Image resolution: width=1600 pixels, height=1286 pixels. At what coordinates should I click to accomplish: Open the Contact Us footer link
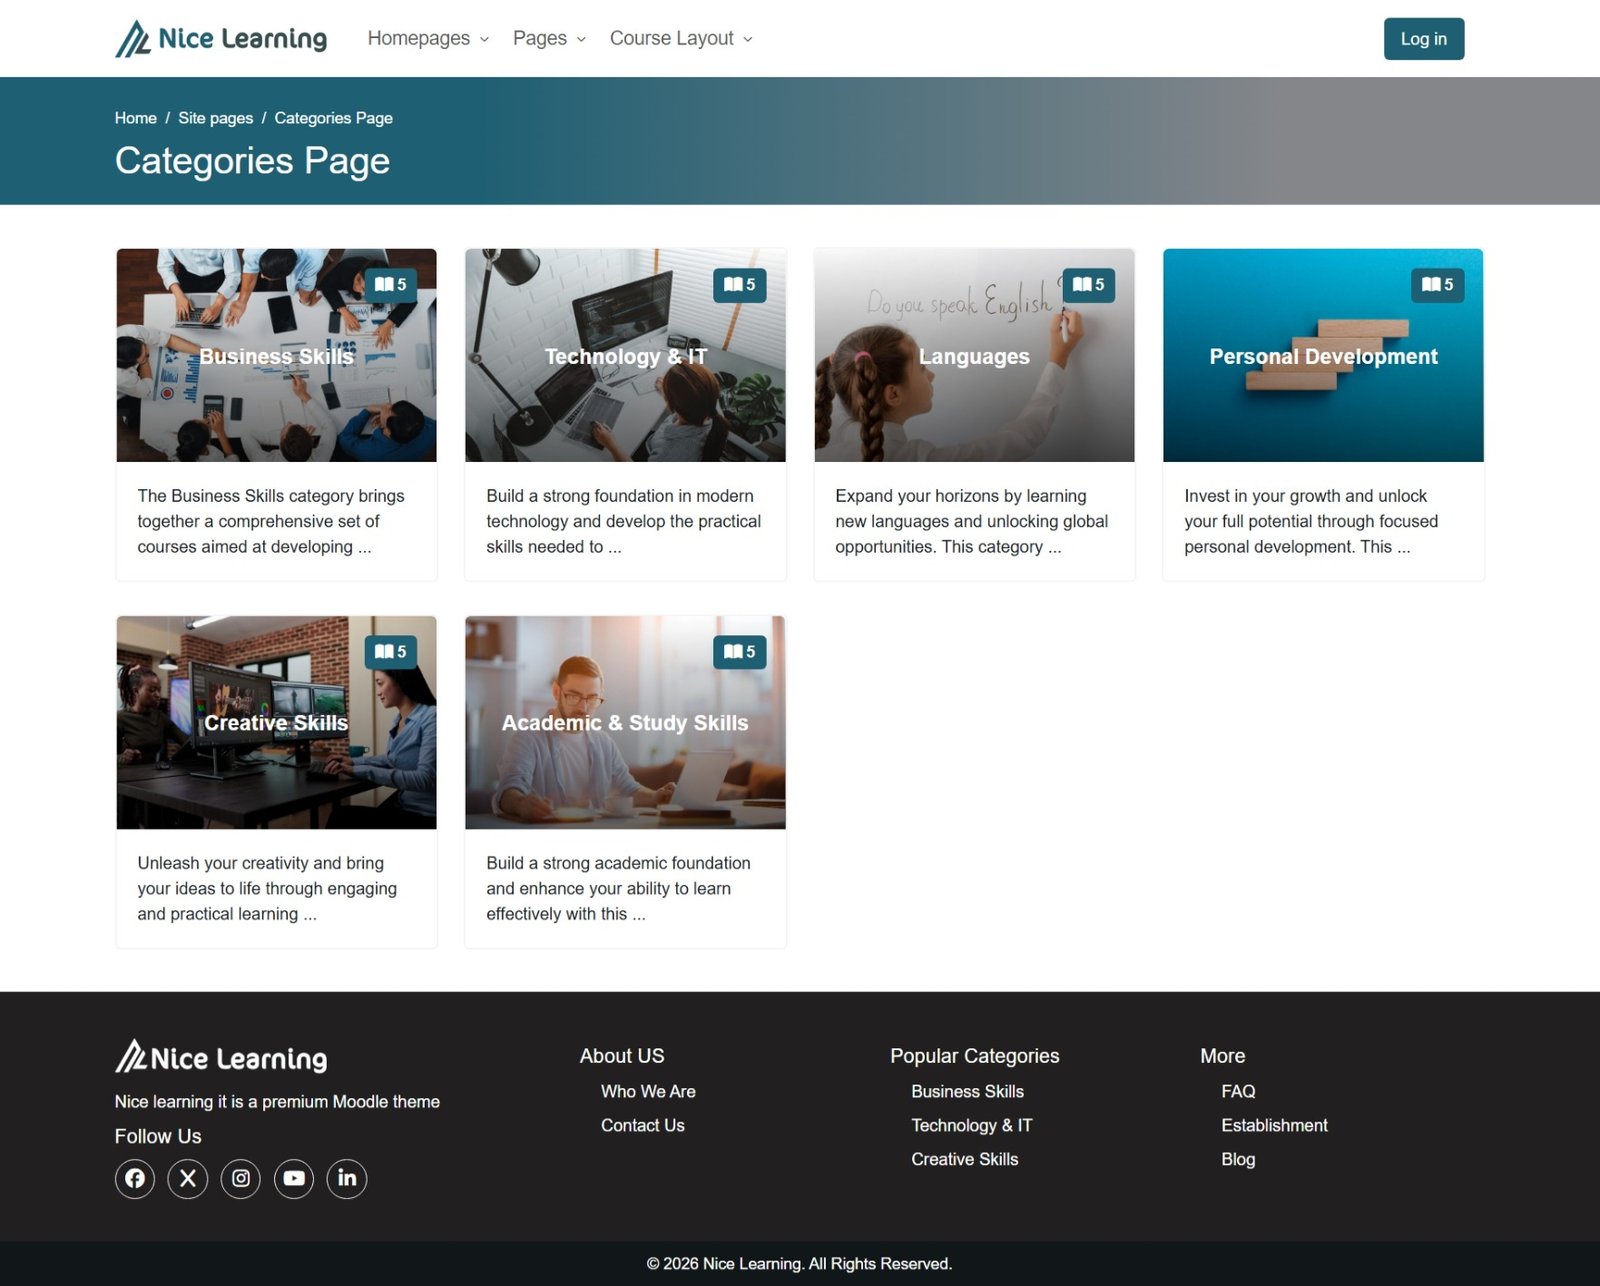(642, 1125)
